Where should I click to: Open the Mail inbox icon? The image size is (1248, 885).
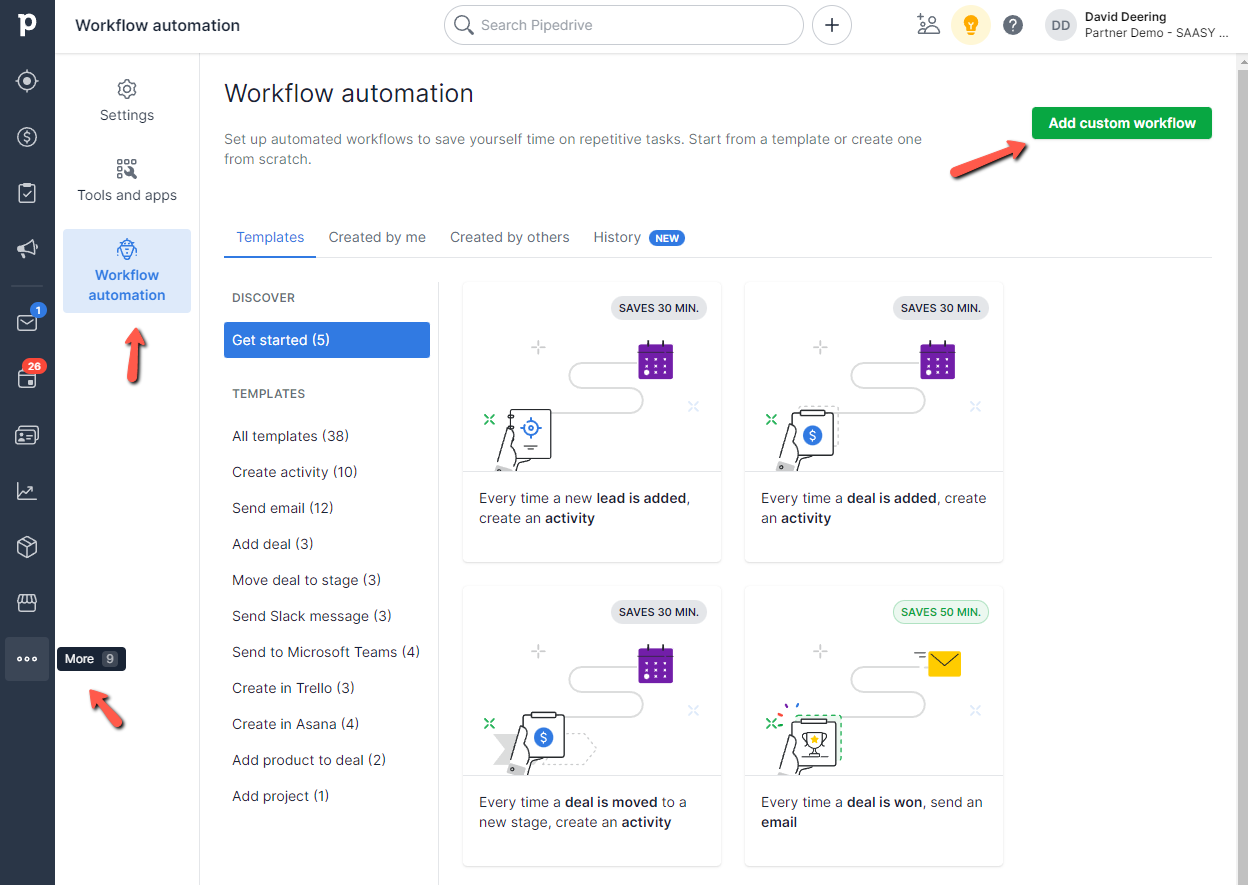pos(27,322)
